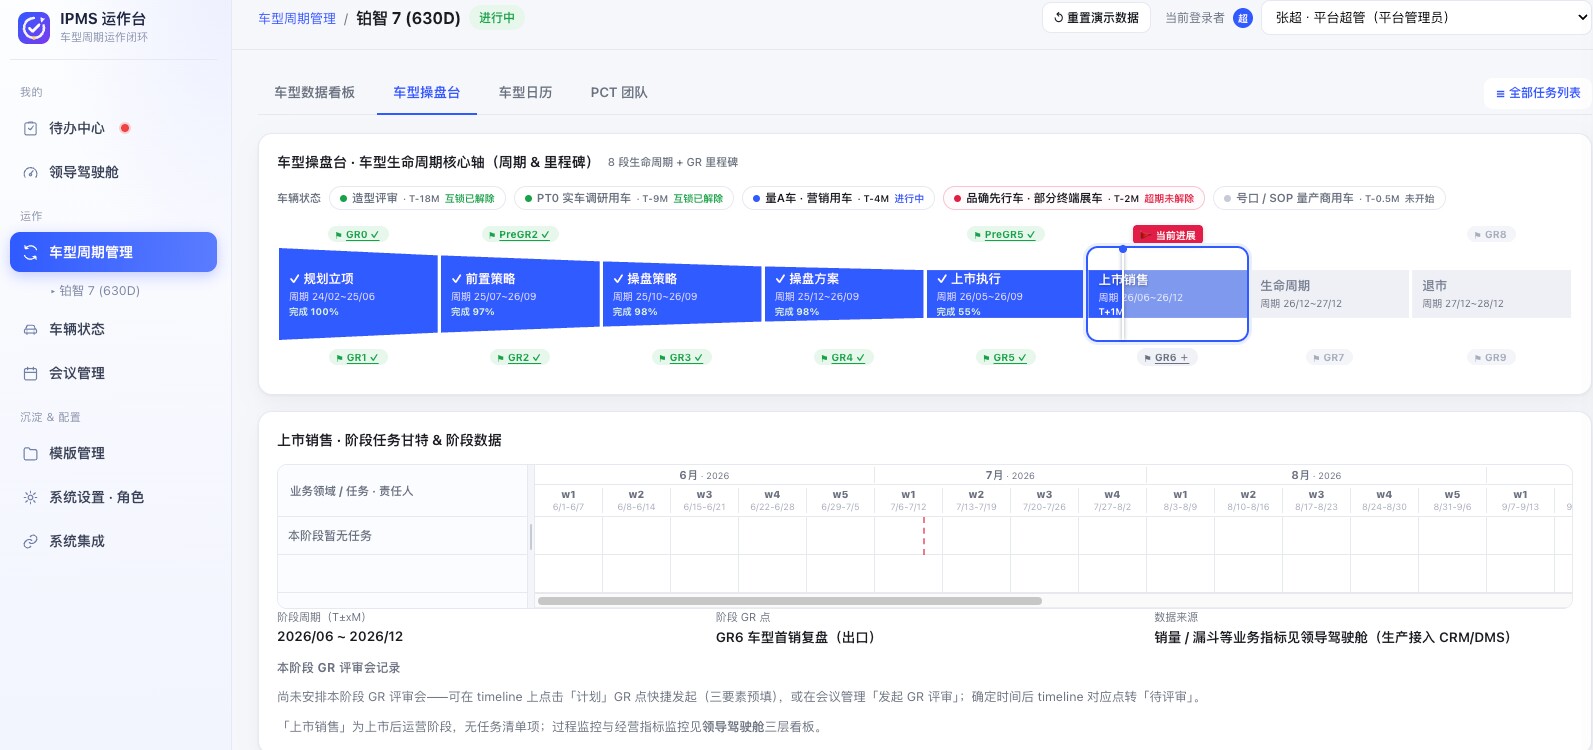Click PT0 实车调研用车 status chip
This screenshot has width=1593, height=750.
pyautogui.click(x=624, y=199)
